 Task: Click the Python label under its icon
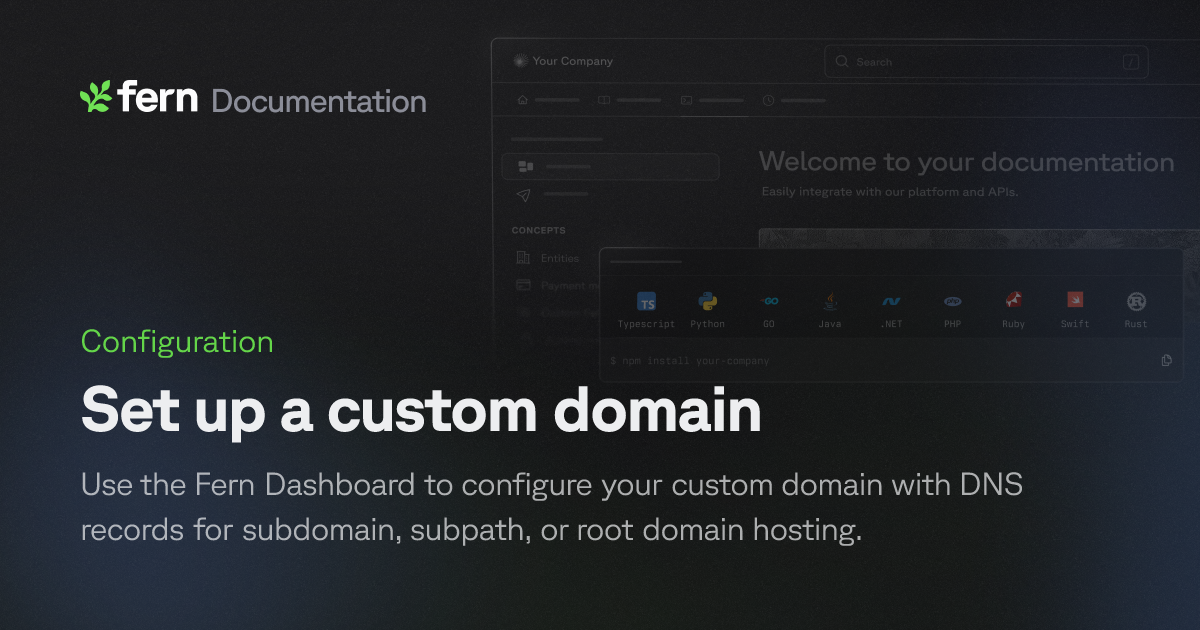tap(708, 324)
